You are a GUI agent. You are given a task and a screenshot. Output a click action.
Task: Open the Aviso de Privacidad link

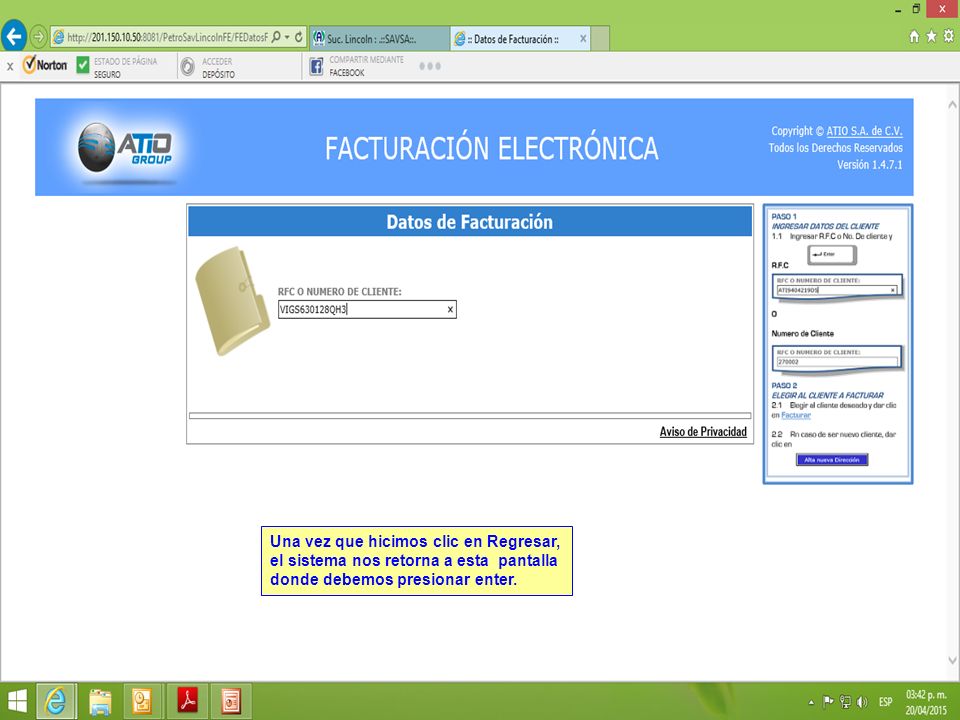[x=703, y=432]
